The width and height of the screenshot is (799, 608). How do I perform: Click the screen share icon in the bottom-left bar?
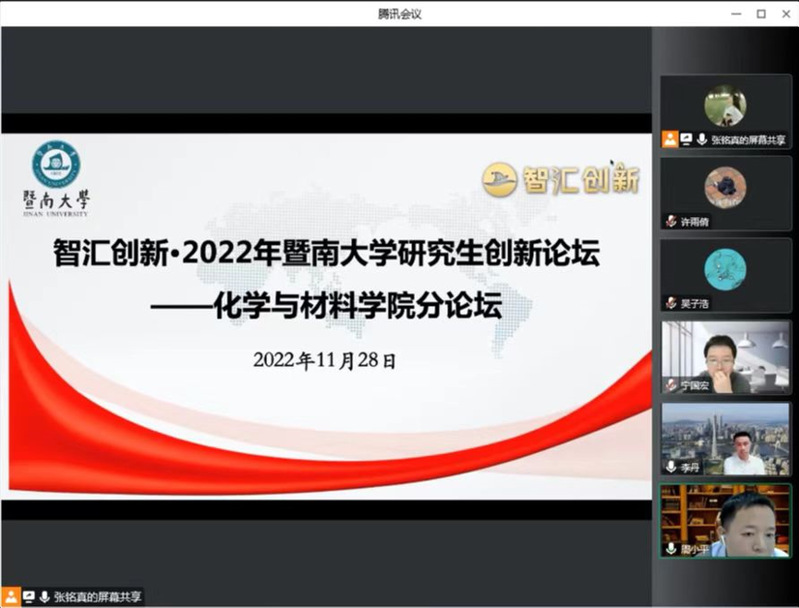[28, 596]
